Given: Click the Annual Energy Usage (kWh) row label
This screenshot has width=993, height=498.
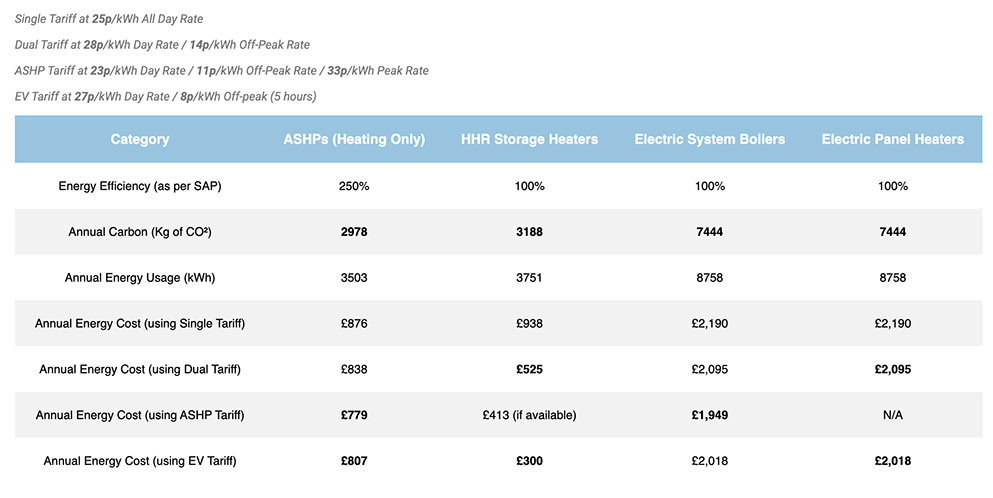Looking at the screenshot, I should pos(140,278).
